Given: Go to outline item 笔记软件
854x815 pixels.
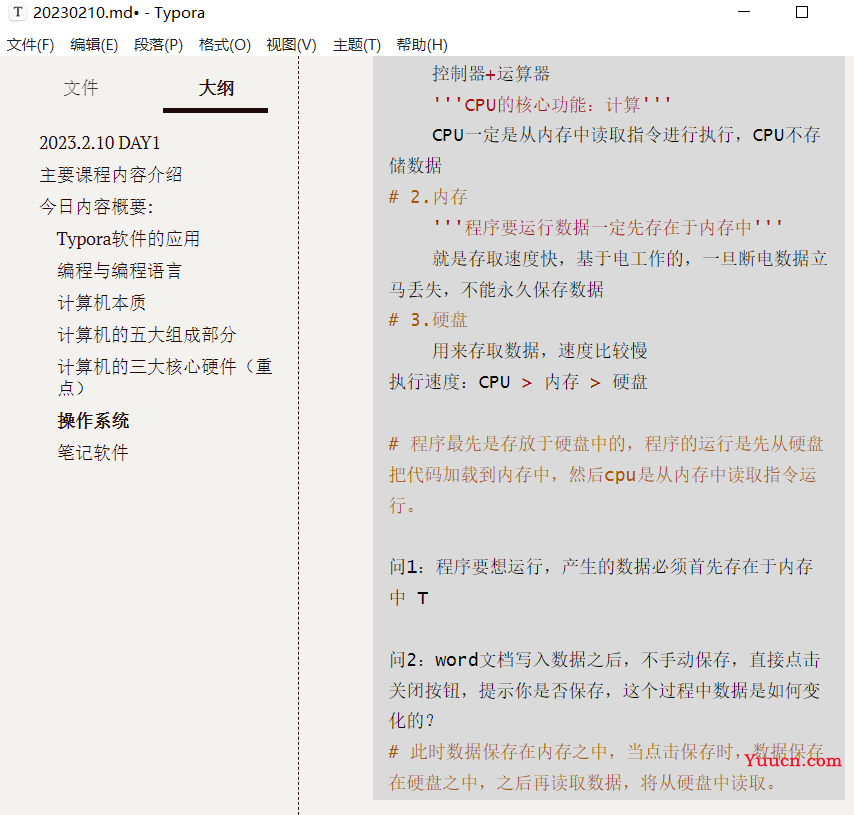Looking at the screenshot, I should pos(93,453).
